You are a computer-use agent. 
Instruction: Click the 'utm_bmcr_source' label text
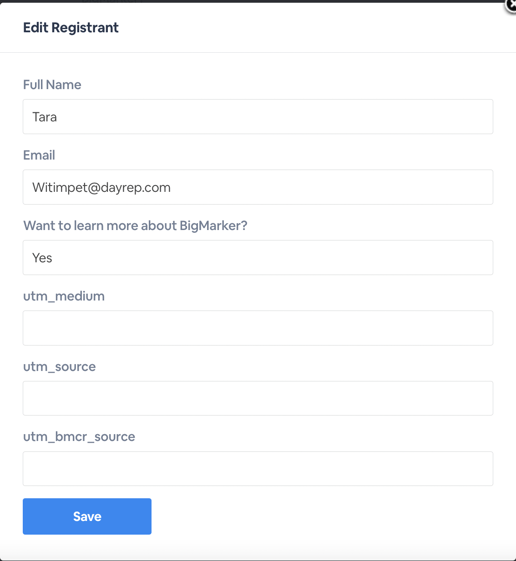tap(79, 437)
